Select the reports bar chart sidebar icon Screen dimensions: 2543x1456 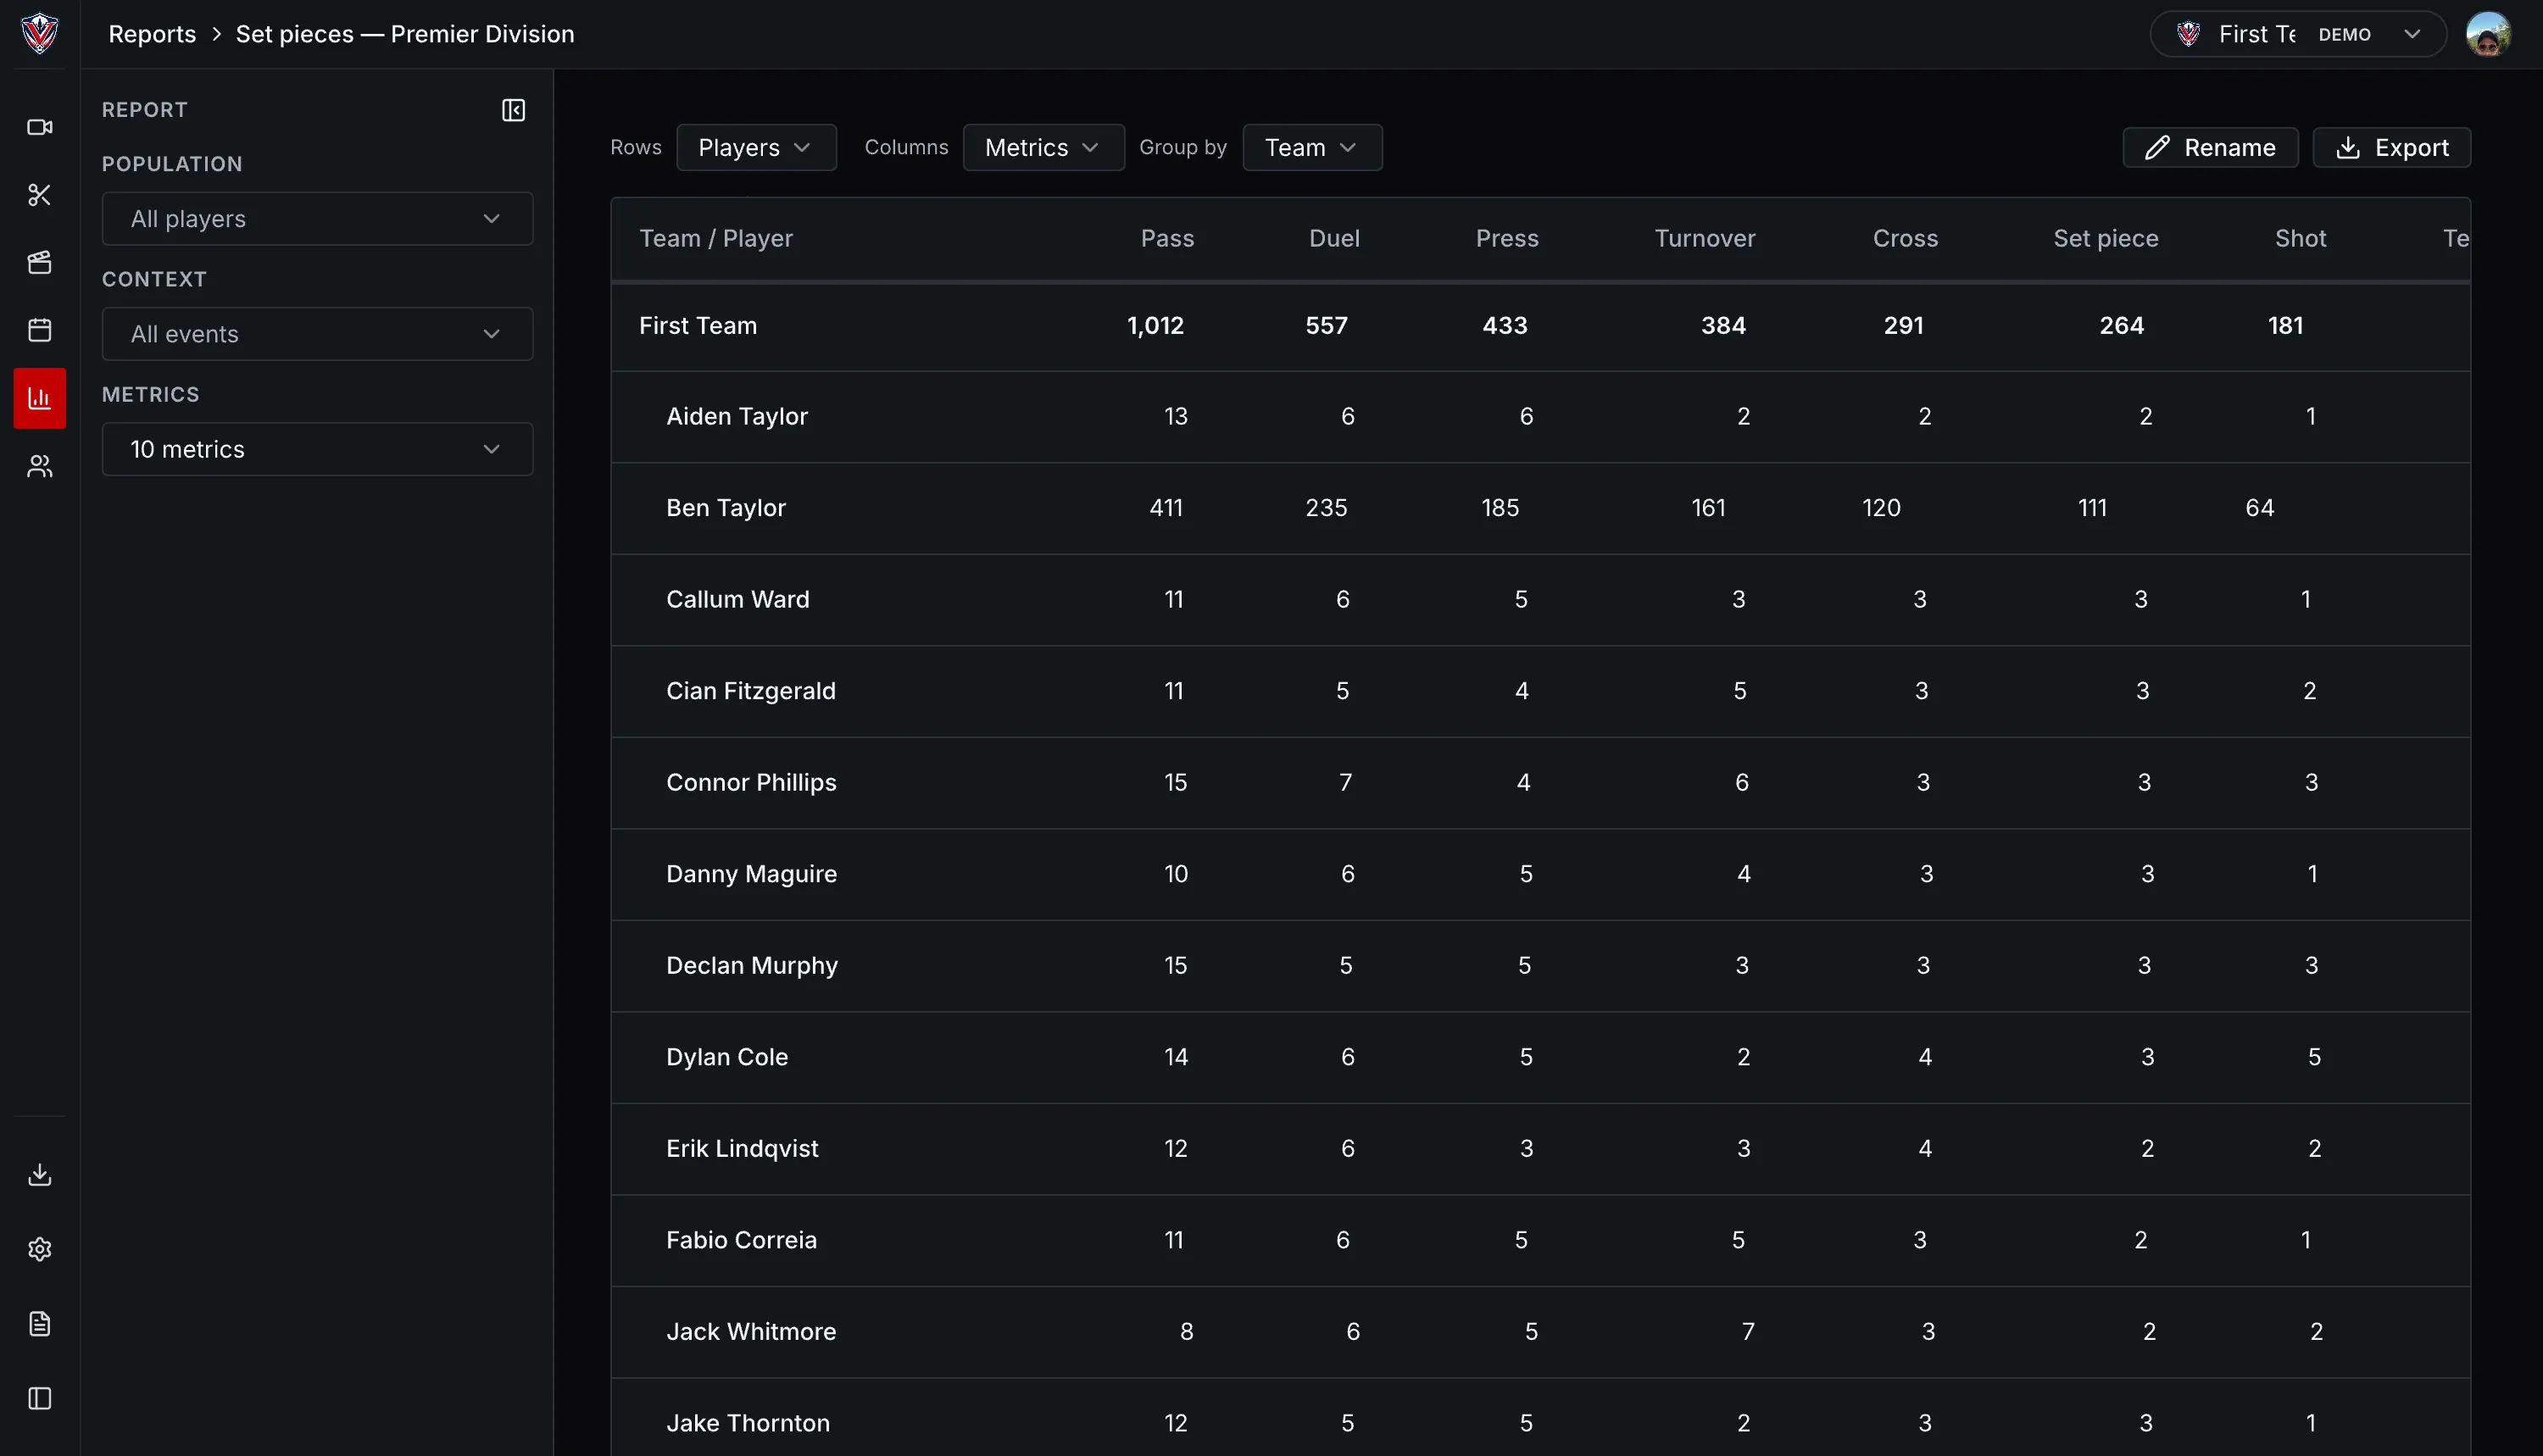coord(40,398)
